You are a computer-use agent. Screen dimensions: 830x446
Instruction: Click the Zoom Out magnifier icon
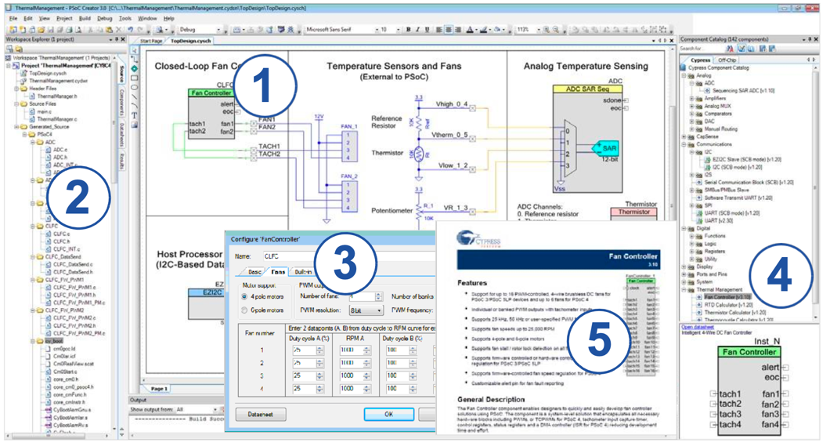tap(556, 30)
